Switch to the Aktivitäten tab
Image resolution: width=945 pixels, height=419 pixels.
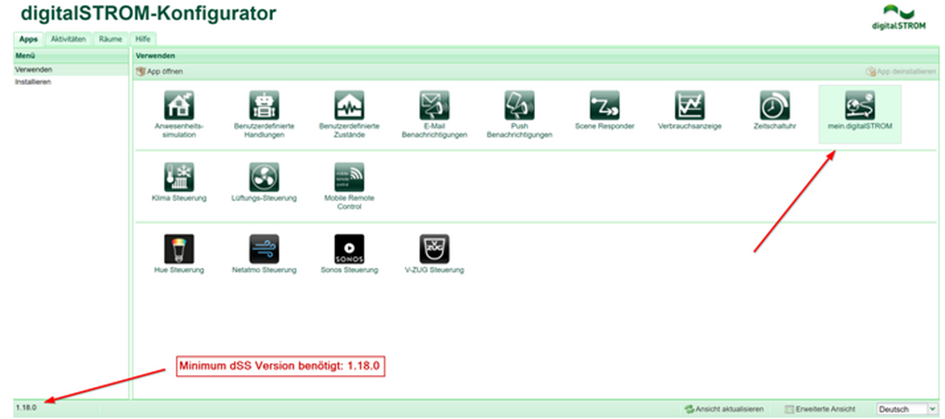[x=69, y=38]
